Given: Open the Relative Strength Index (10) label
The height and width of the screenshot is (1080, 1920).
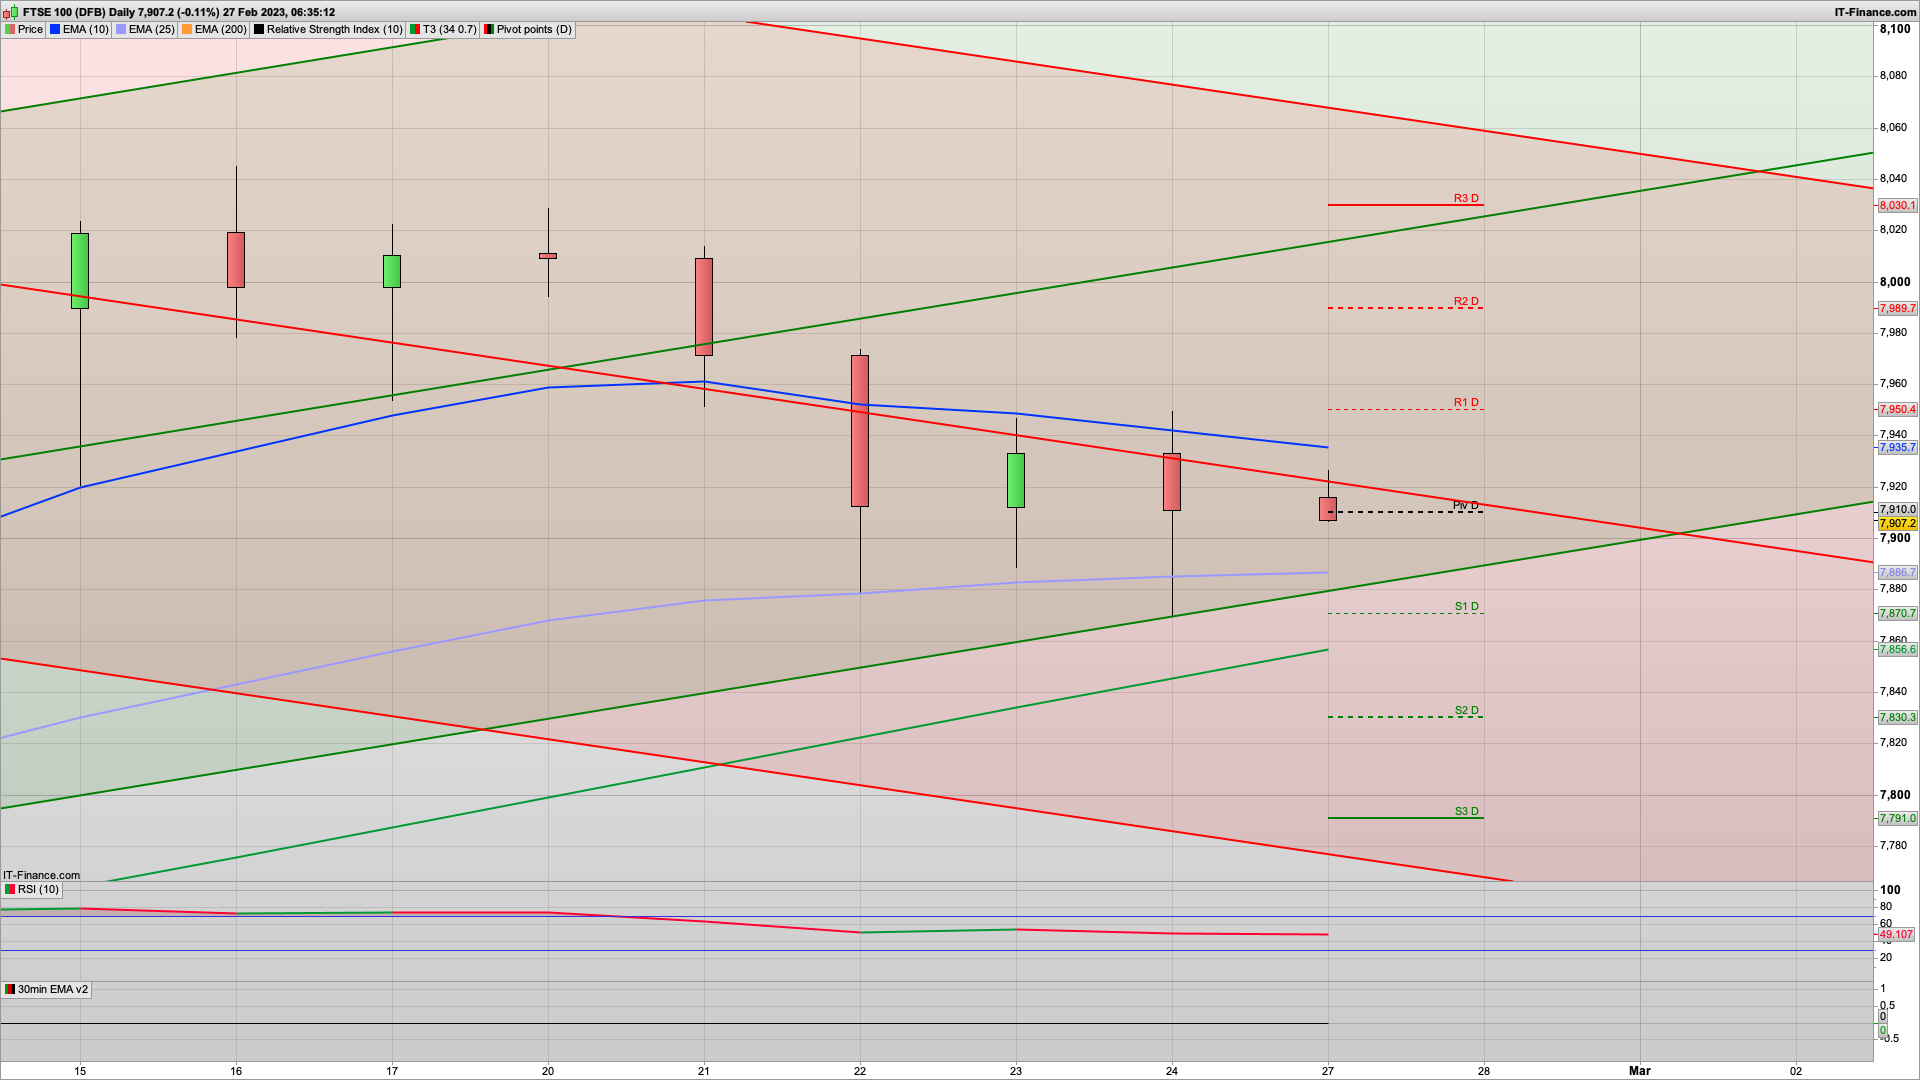Looking at the screenshot, I should point(334,30).
